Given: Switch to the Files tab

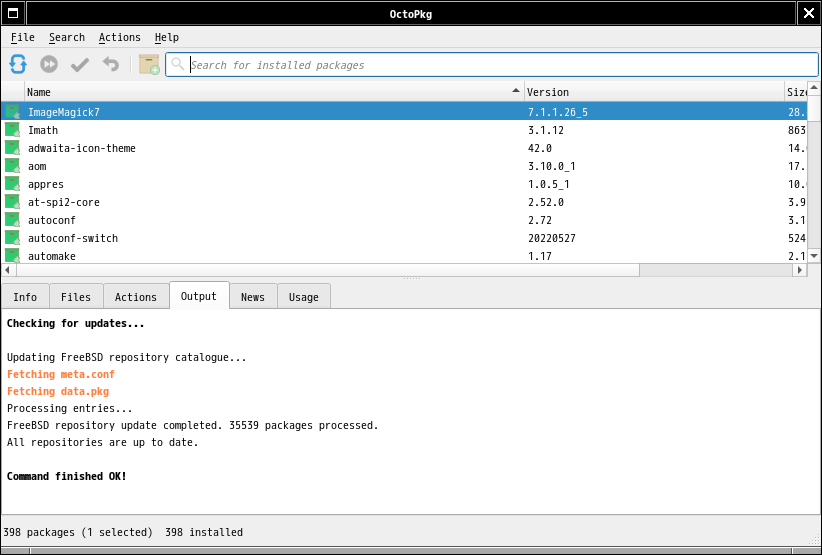Looking at the screenshot, I should 76,297.
